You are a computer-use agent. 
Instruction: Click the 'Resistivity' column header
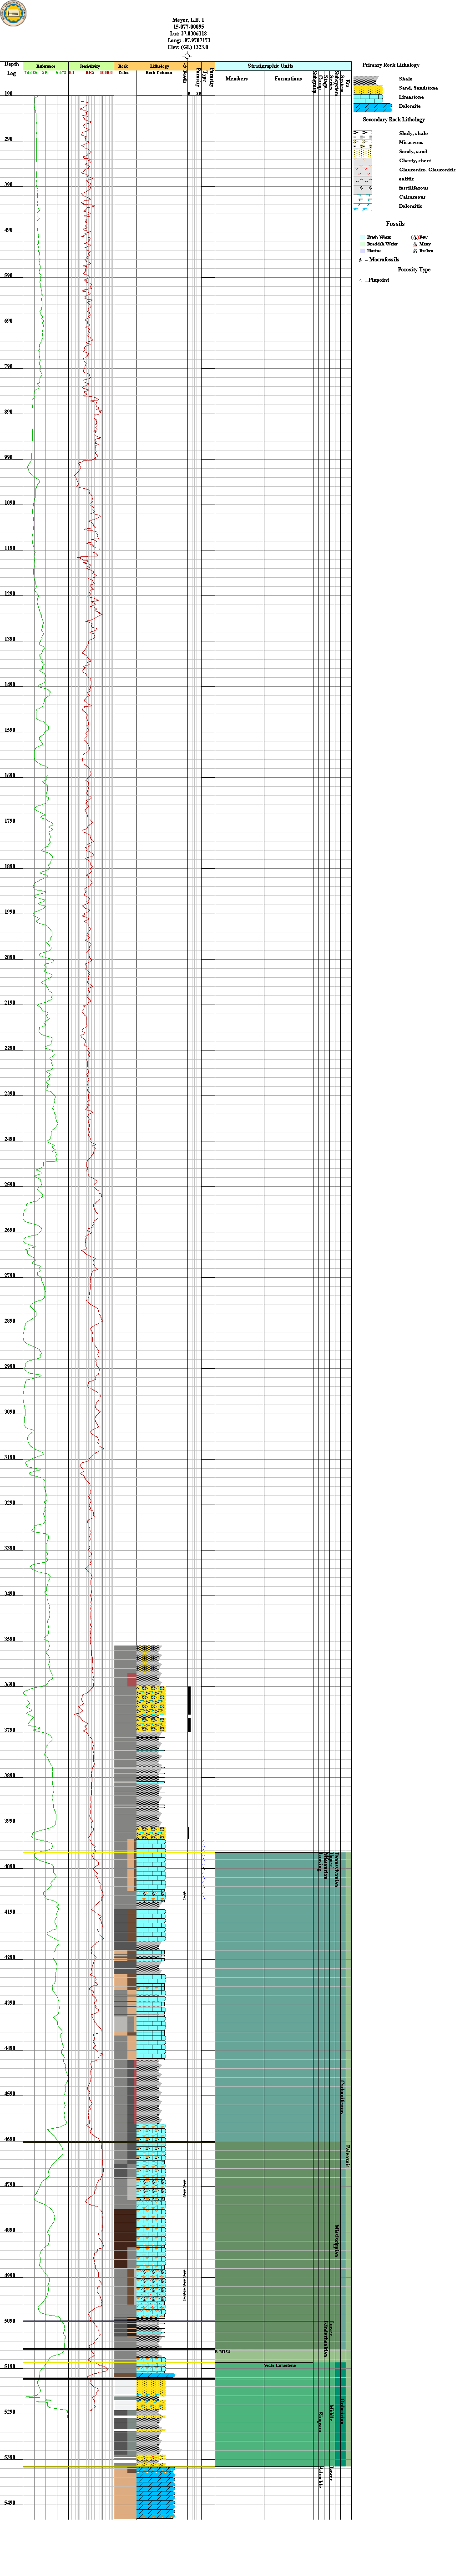click(x=90, y=66)
